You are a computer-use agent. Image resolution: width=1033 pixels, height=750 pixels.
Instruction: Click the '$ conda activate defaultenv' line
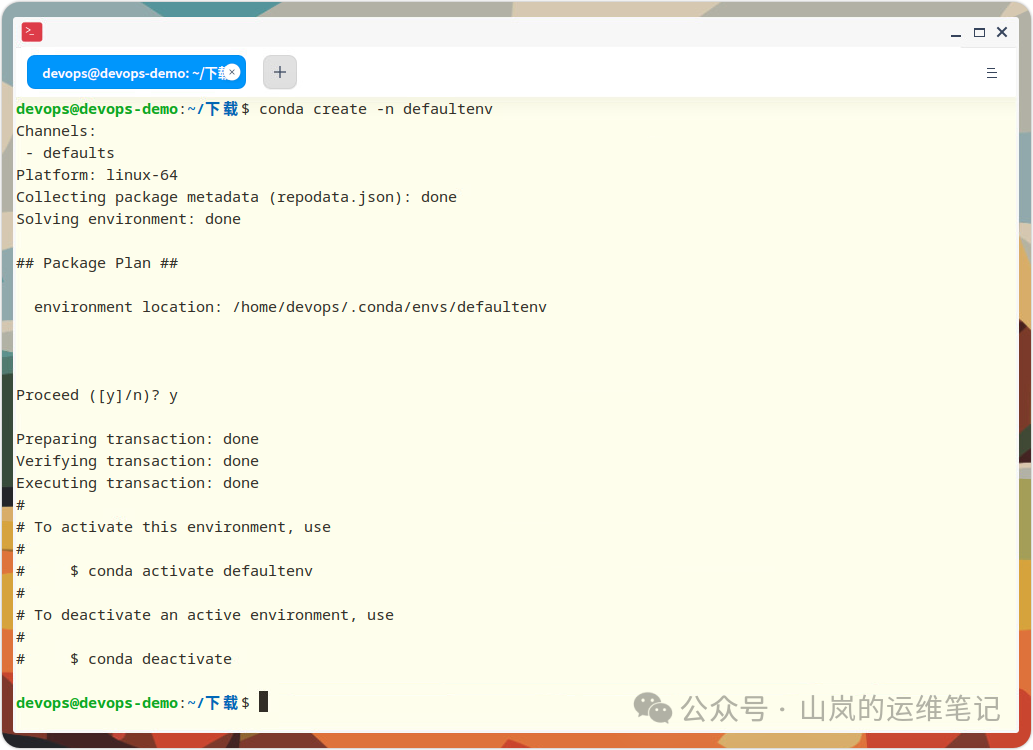pos(191,571)
